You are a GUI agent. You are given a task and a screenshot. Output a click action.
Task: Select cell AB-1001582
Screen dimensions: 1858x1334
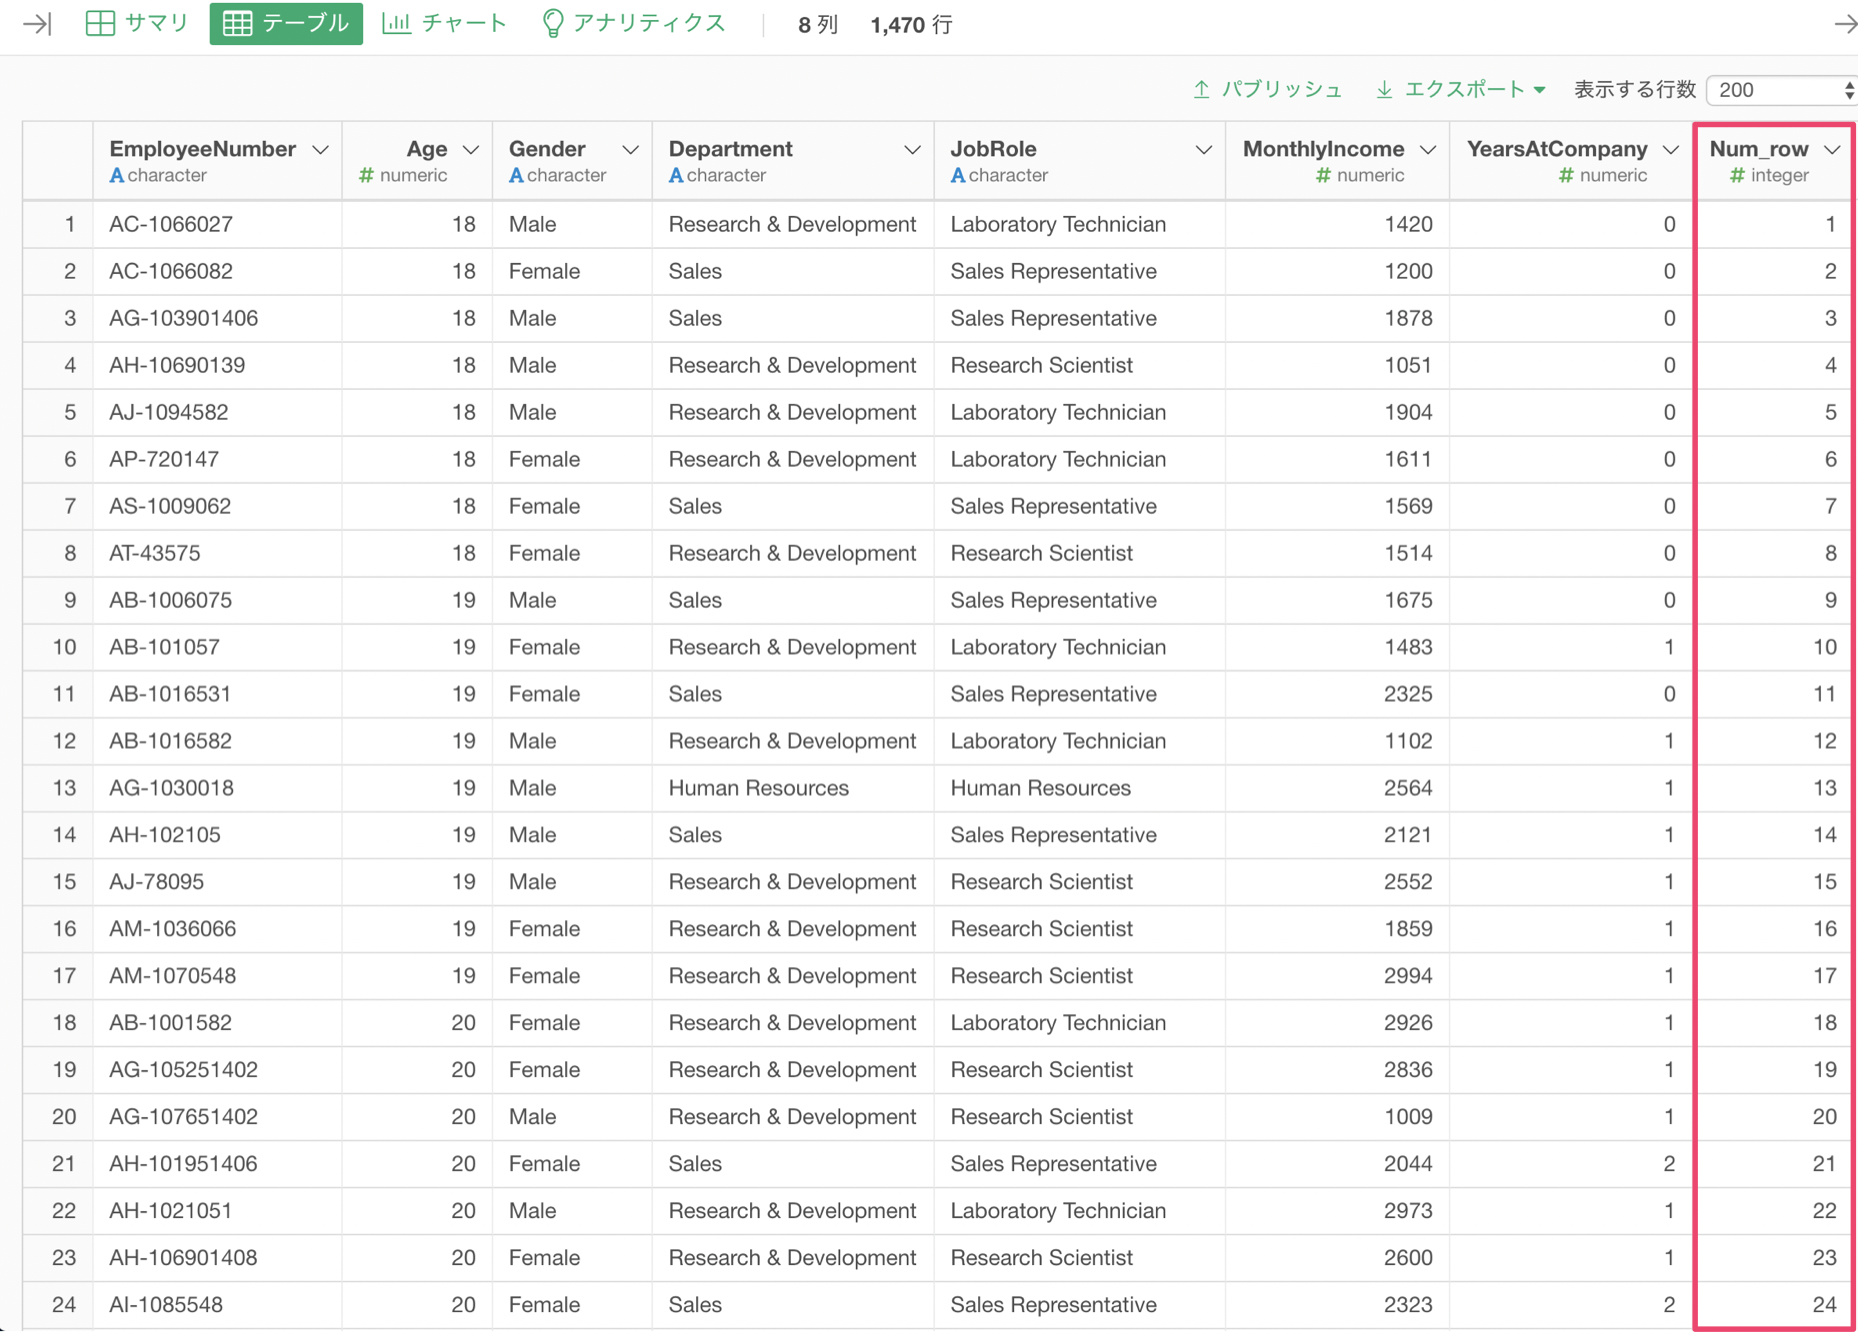[x=217, y=1023]
